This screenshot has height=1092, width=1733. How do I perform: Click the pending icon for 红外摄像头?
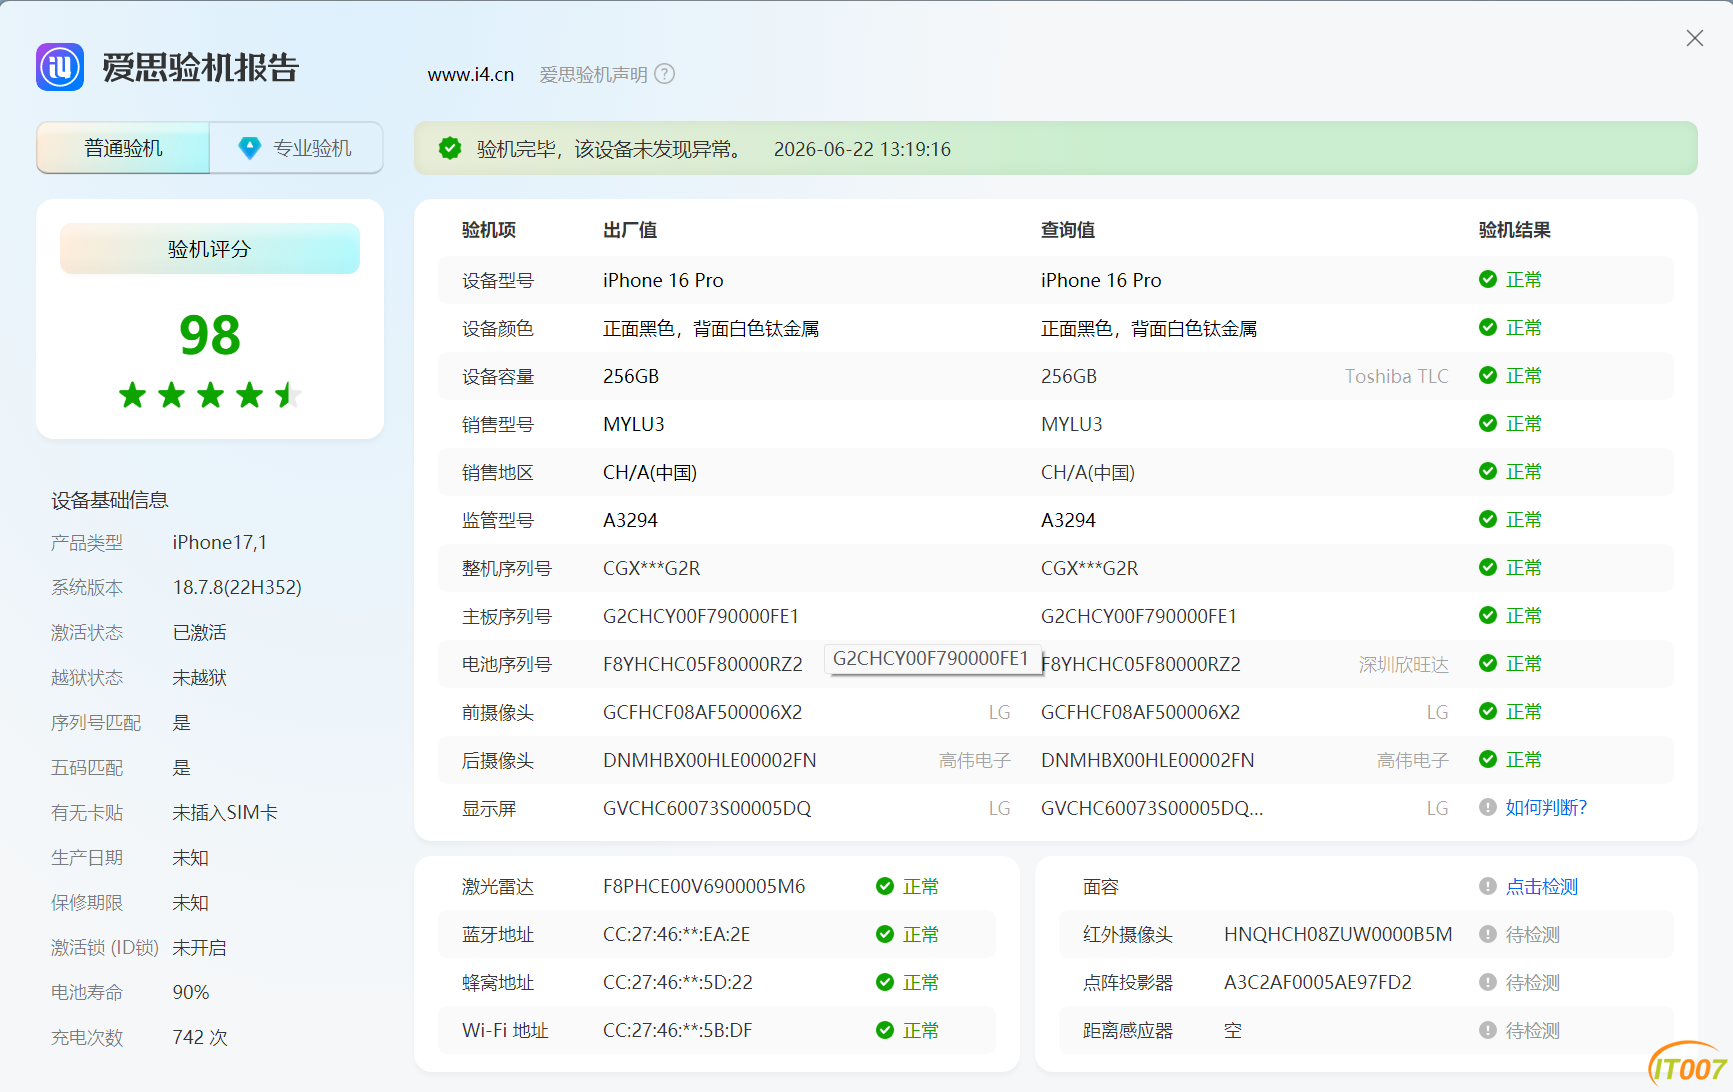click(x=1488, y=934)
